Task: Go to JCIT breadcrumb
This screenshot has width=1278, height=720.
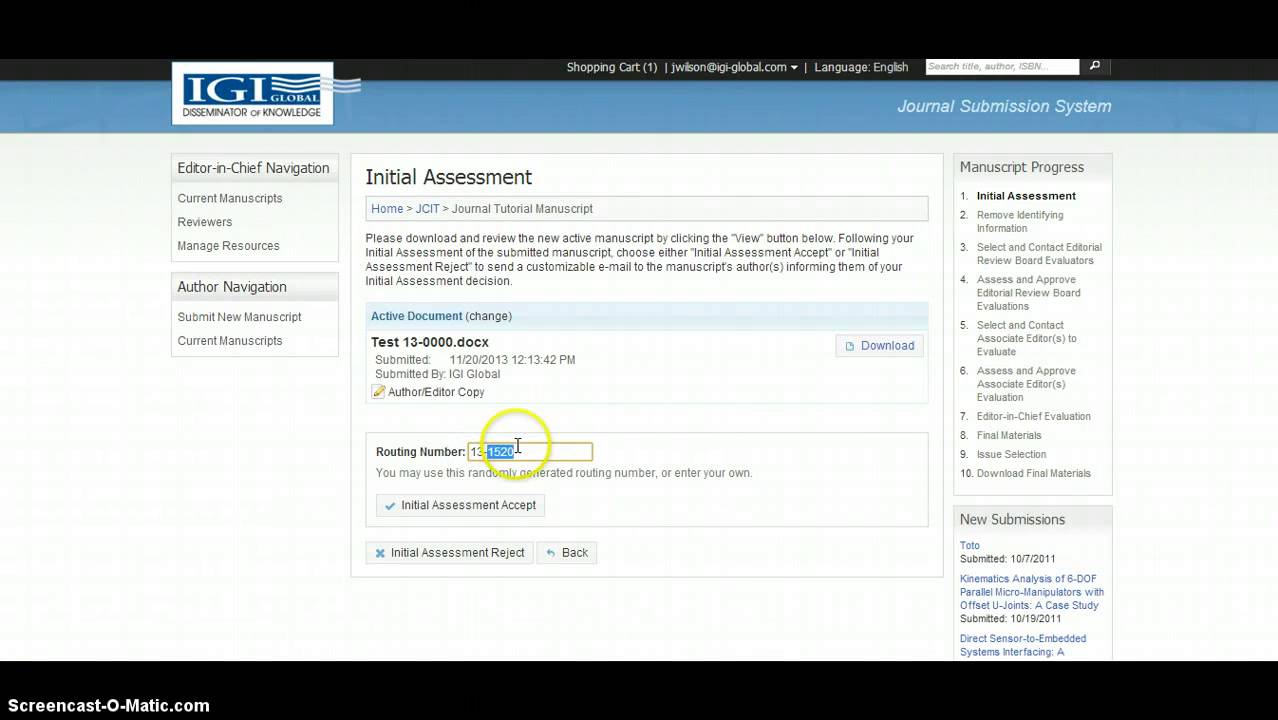Action: [x=427, y=209]
